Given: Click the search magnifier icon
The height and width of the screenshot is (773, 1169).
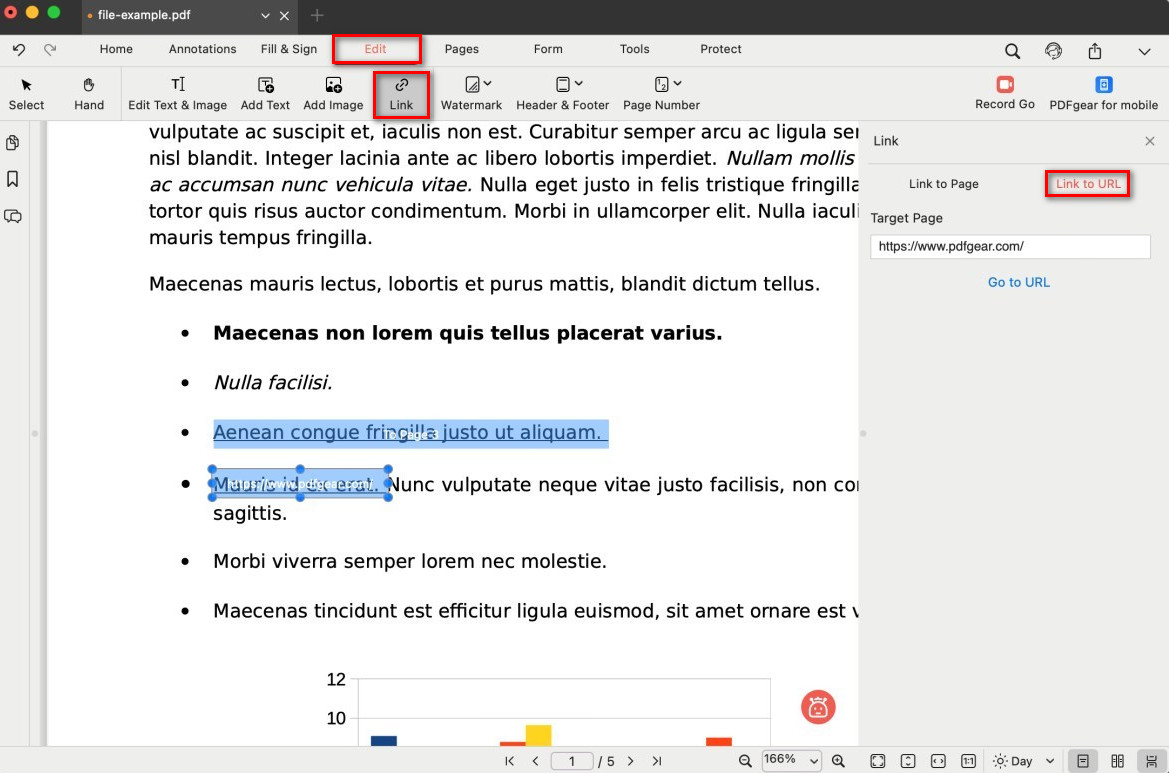Looking at the screenshot, I should click(x=1012, y=51).
